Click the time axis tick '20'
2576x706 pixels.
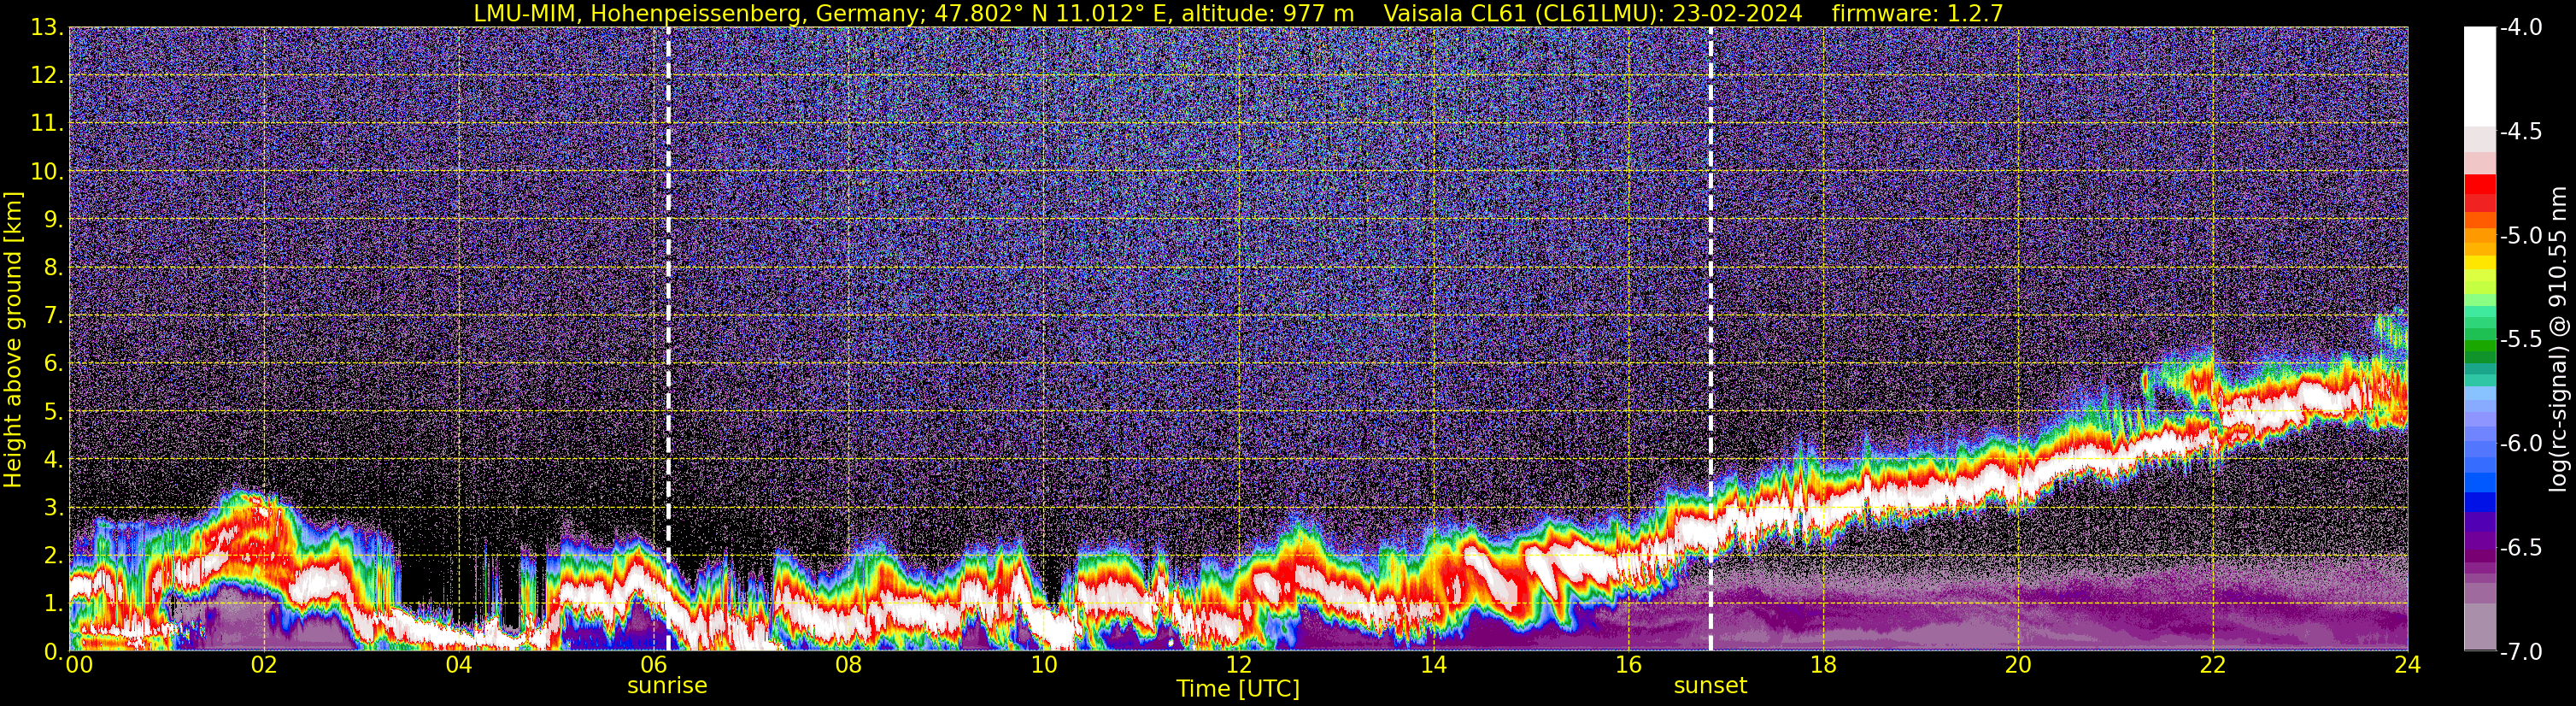coord(2018,665)
